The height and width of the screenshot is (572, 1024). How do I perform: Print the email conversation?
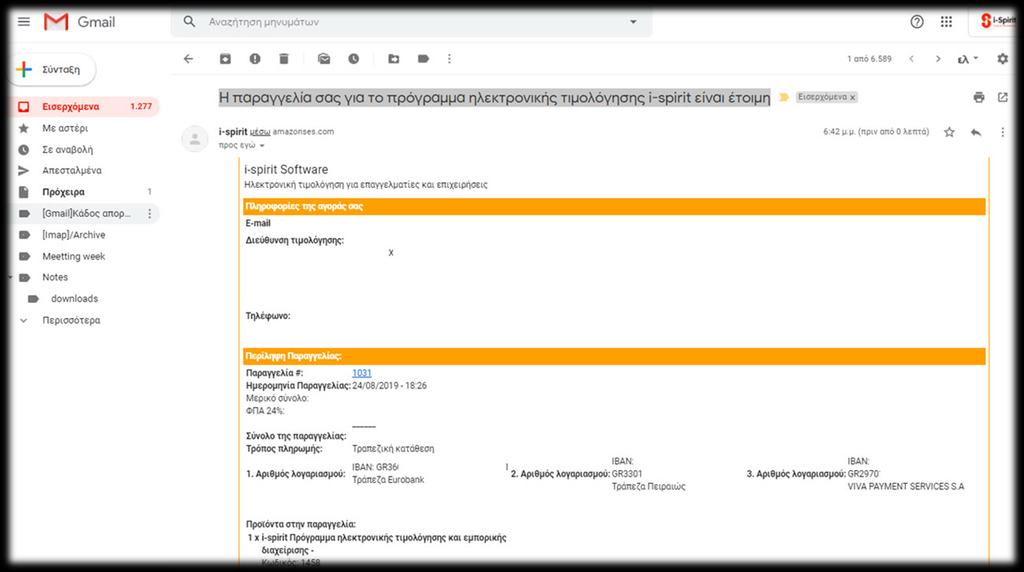pyautogui.click(x=978, y=97)
